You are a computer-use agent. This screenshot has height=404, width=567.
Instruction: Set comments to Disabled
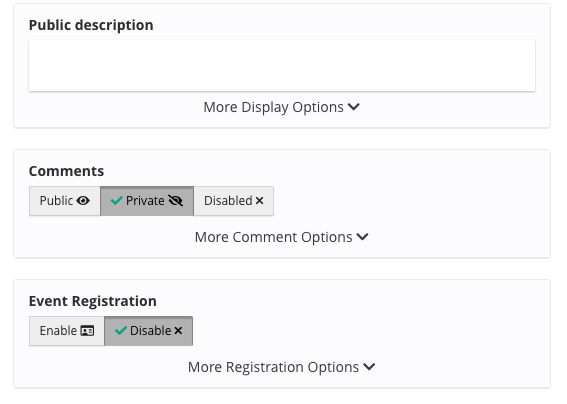click(234, 201)
